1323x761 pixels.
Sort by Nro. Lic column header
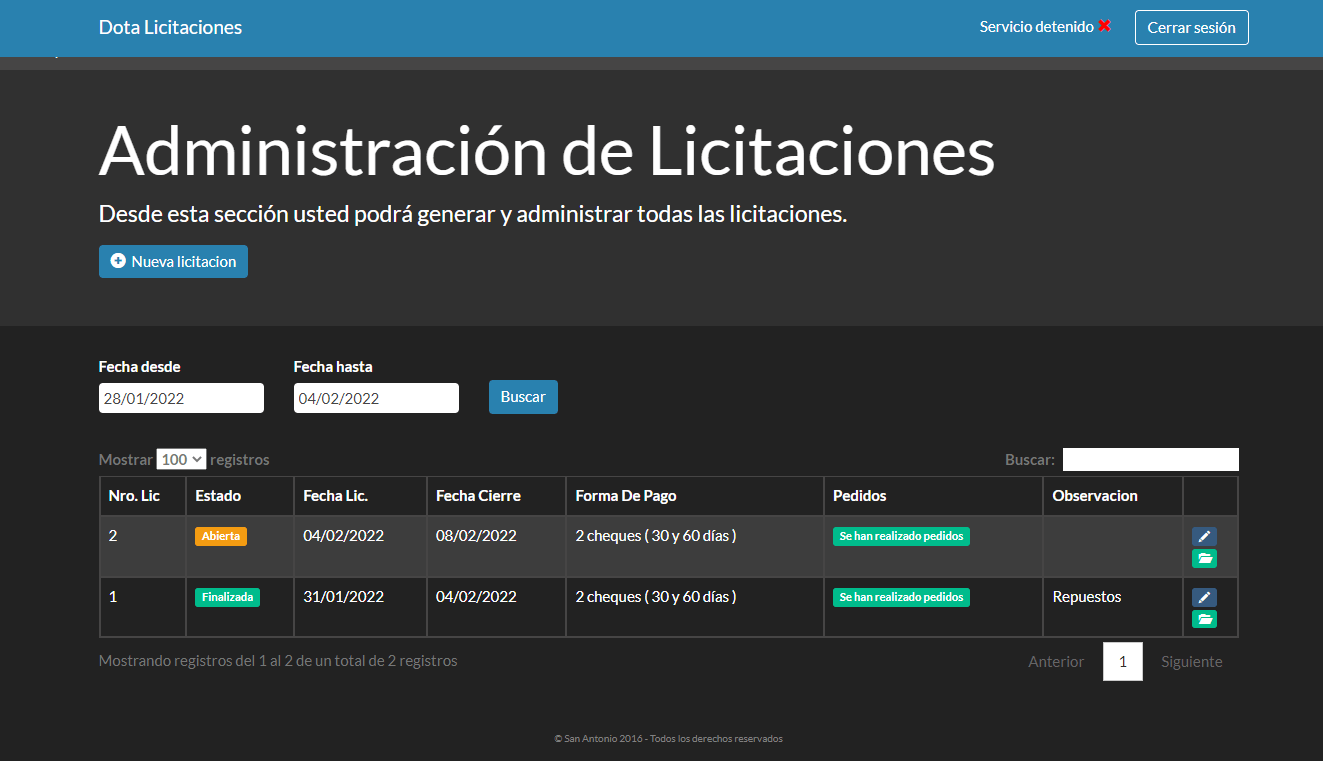(134, 496)
